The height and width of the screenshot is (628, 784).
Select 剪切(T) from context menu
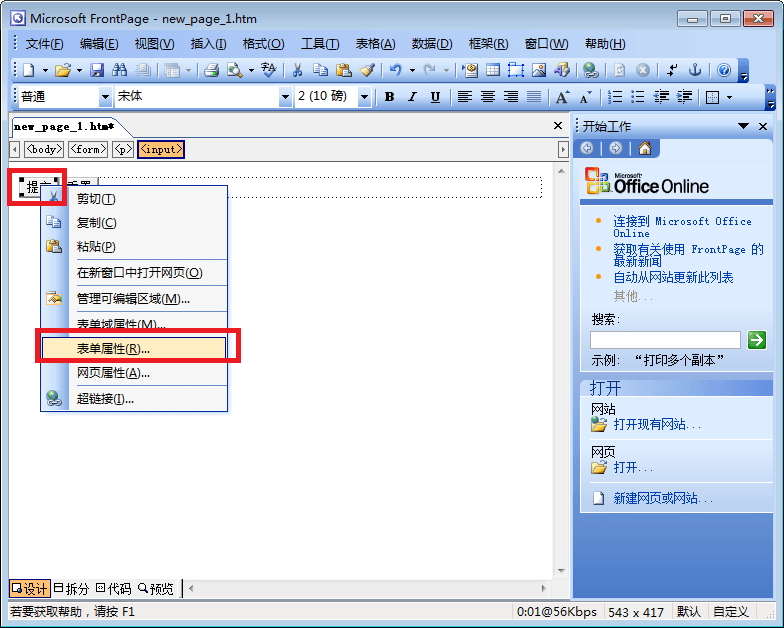[134, 199]
